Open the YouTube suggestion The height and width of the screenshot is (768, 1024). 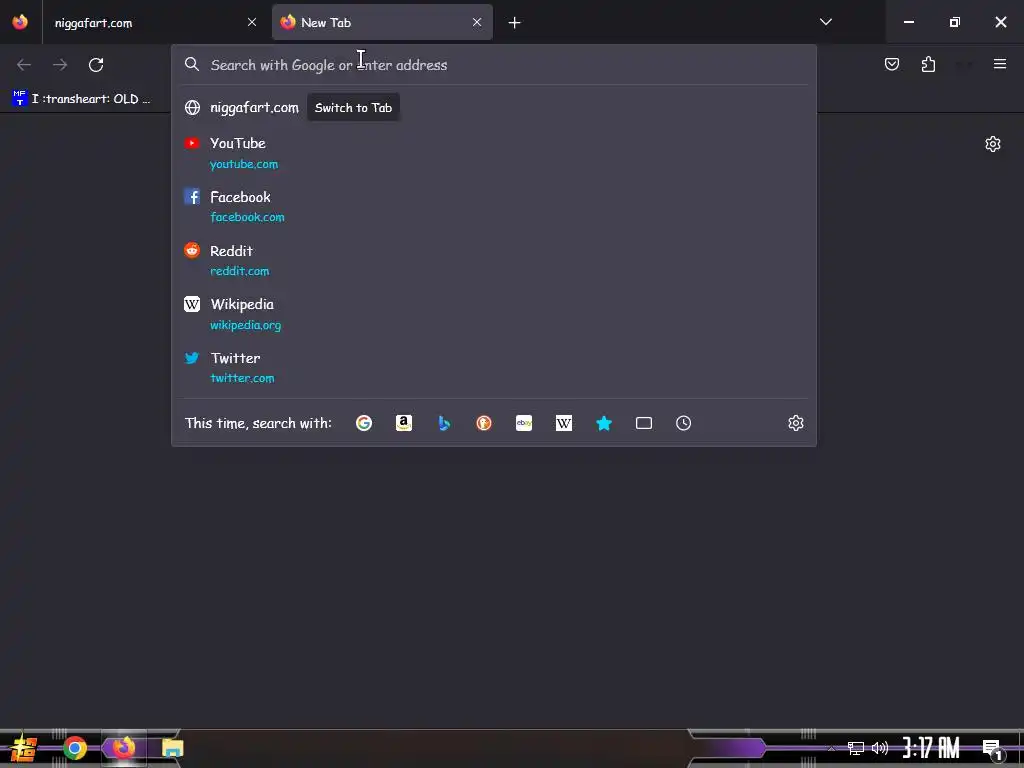click(494, 153)
